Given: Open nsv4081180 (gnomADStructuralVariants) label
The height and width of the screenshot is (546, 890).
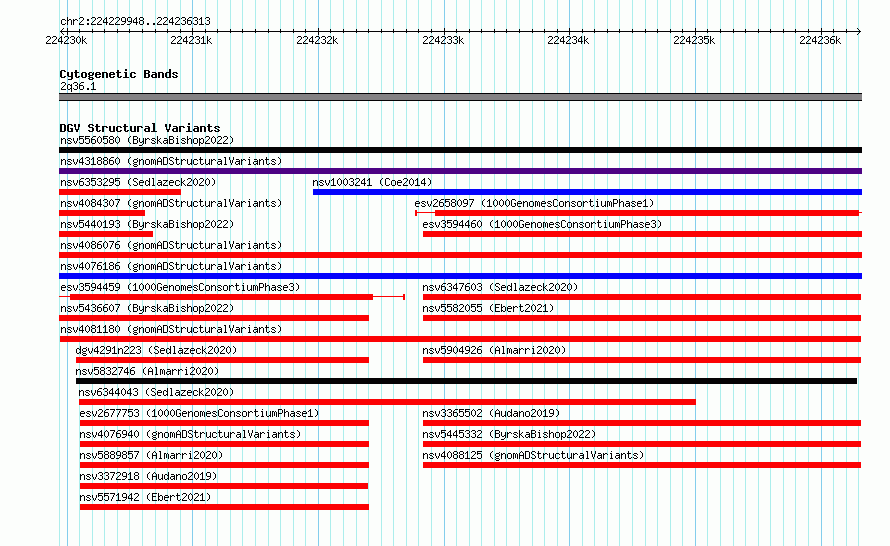Looking at the screenshot, I should click(171, 329).
